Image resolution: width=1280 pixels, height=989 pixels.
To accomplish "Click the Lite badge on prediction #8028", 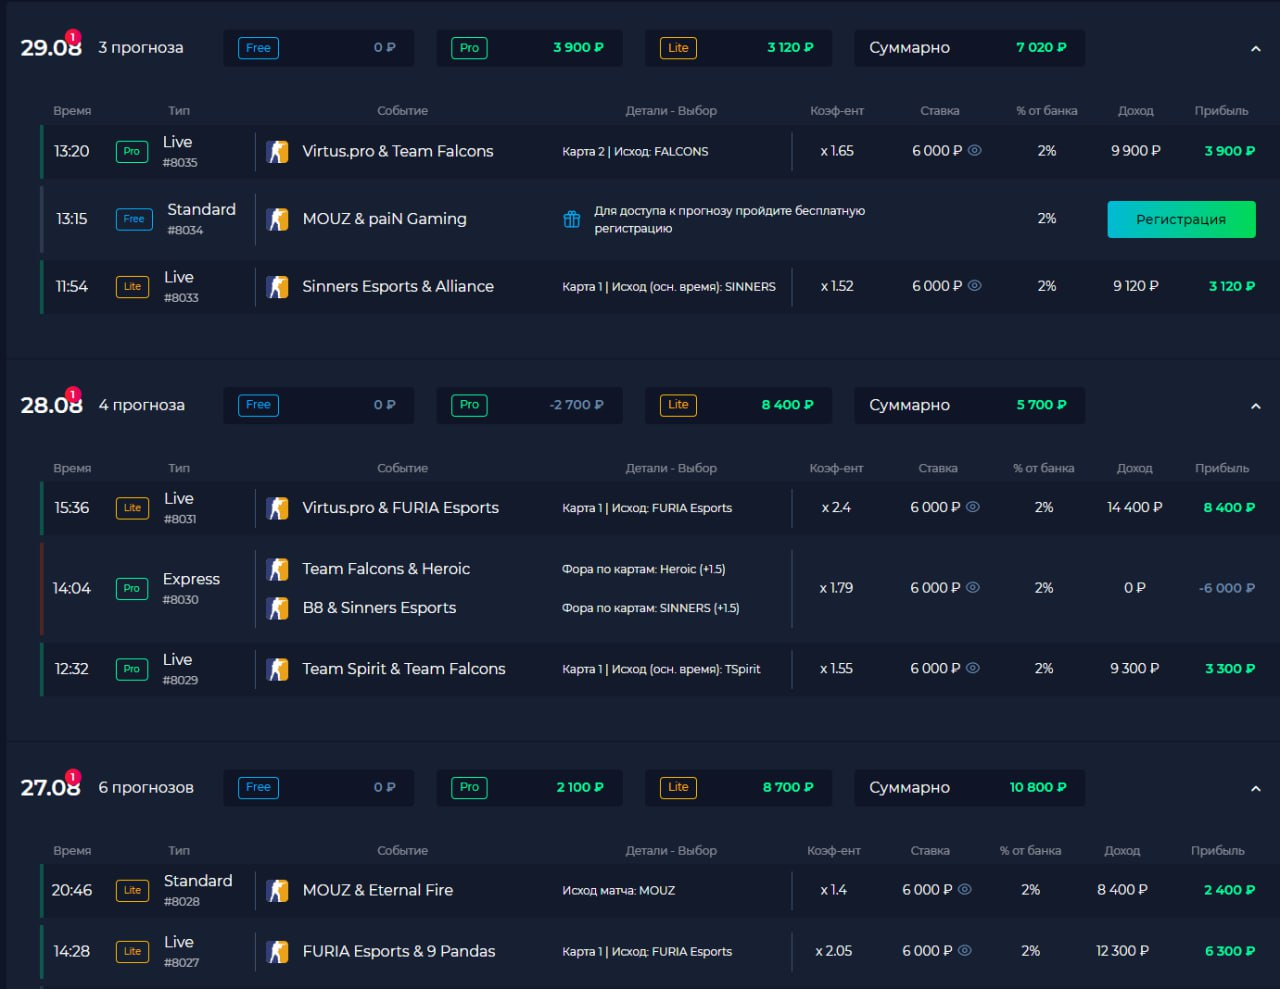I will click(x=132, y=890).
